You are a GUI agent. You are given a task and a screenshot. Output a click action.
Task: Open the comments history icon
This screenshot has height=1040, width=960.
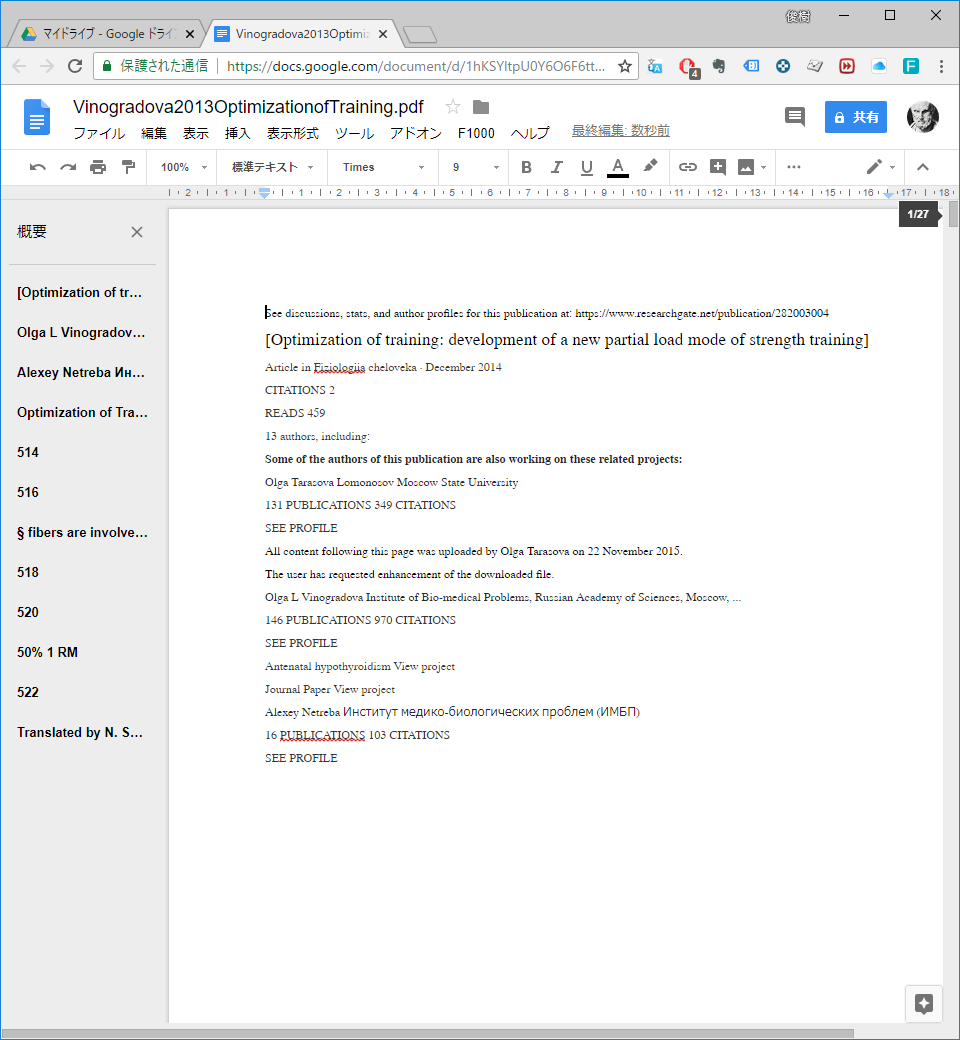pyautogui.click(x=795, y=117)
